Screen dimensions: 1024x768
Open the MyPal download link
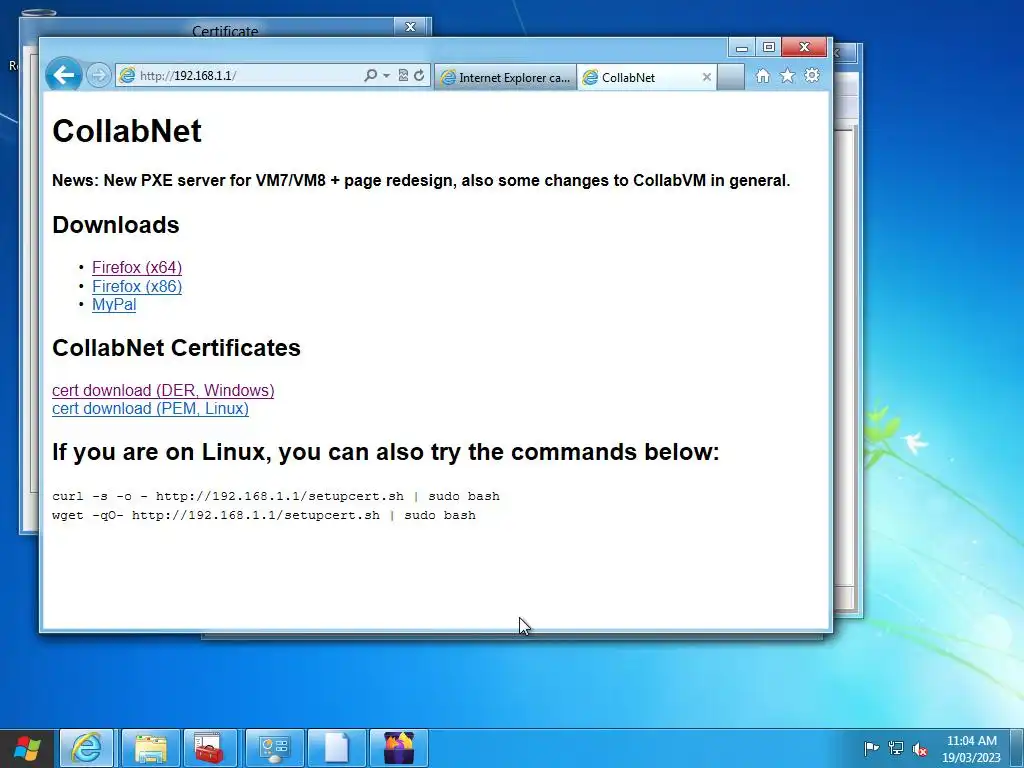tap(114, 305)
